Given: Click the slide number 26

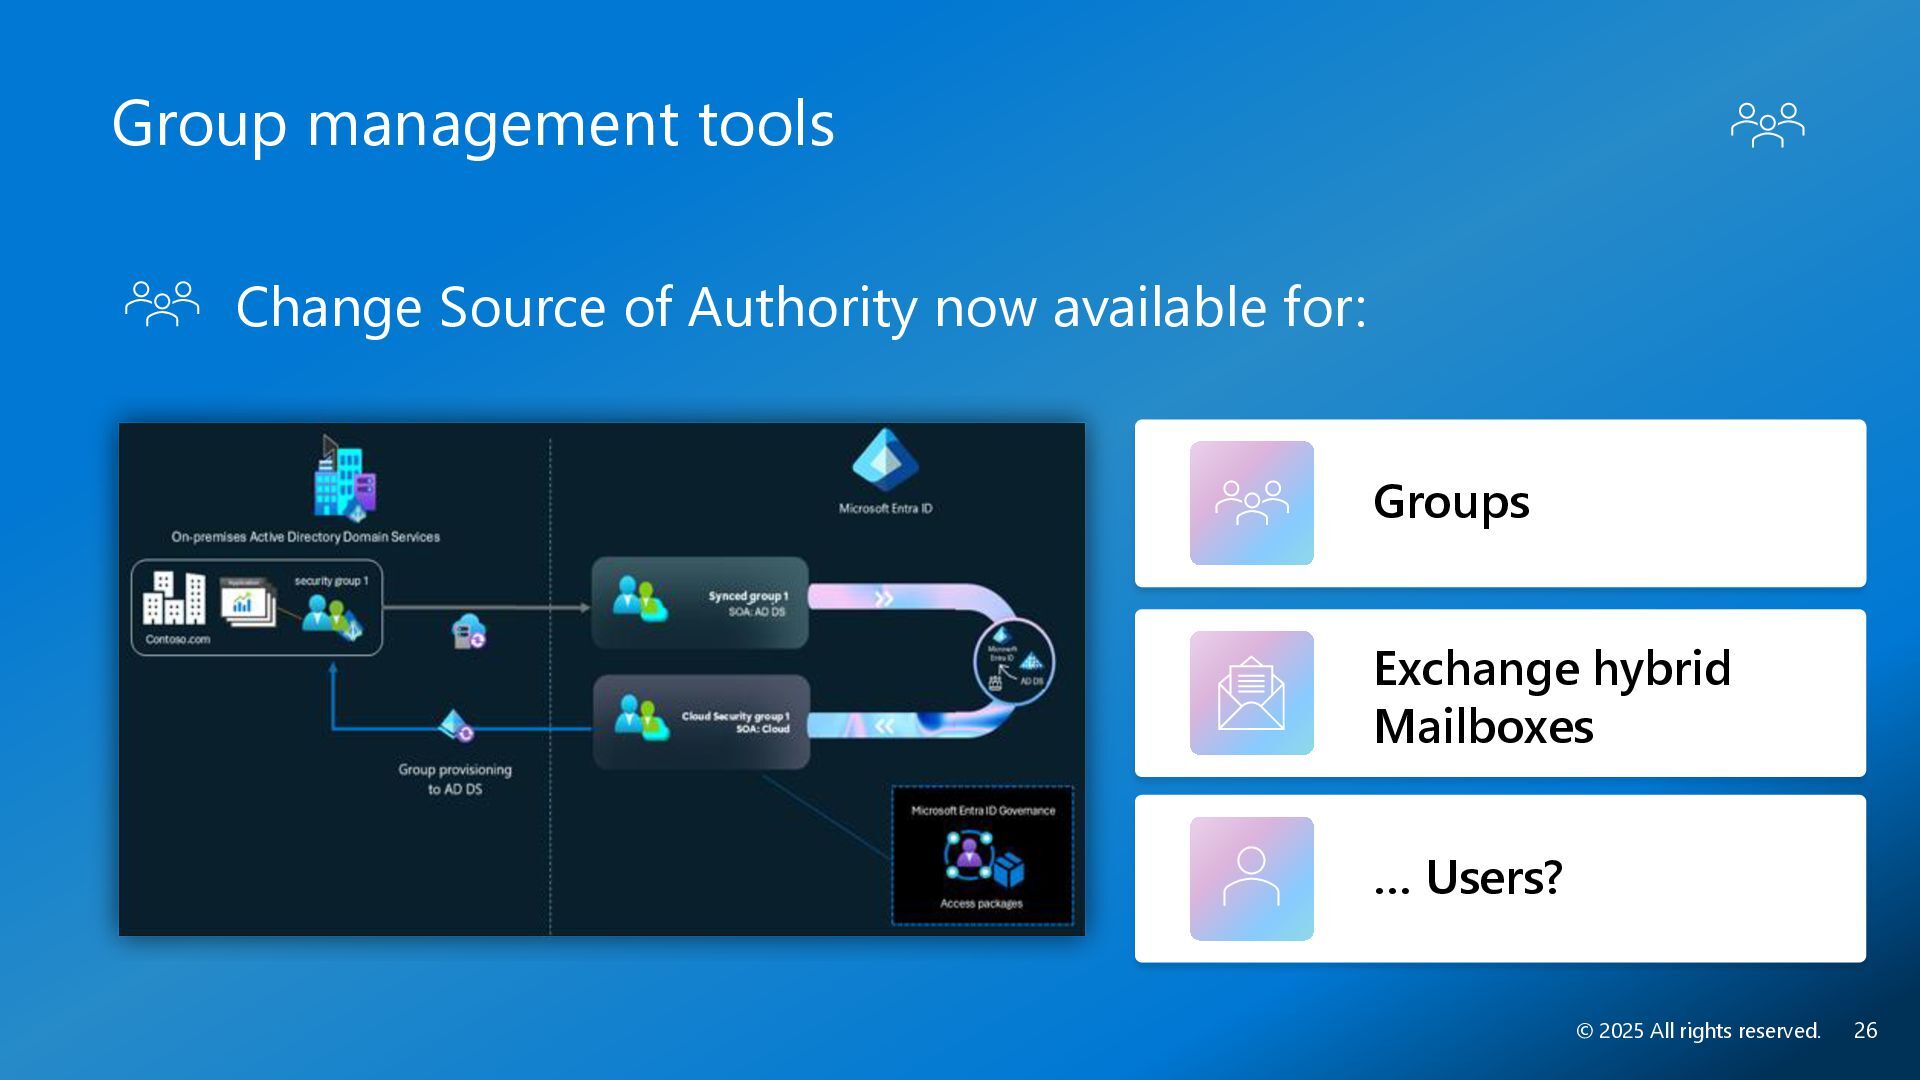Looking at the screenshot, I should [1865, 1031].
